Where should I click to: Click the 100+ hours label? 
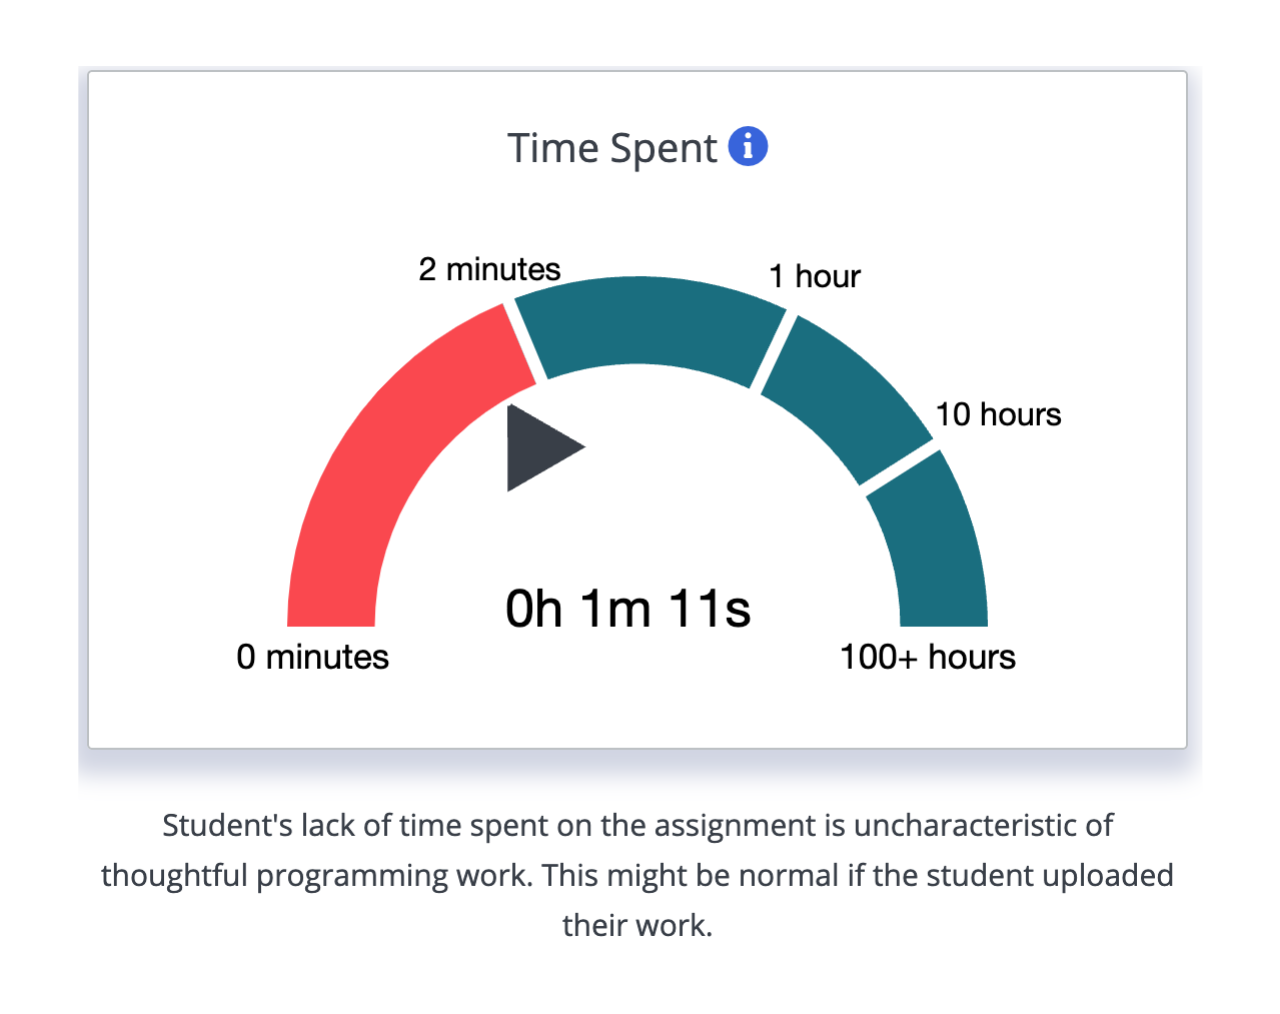click(x=928, y=657)
